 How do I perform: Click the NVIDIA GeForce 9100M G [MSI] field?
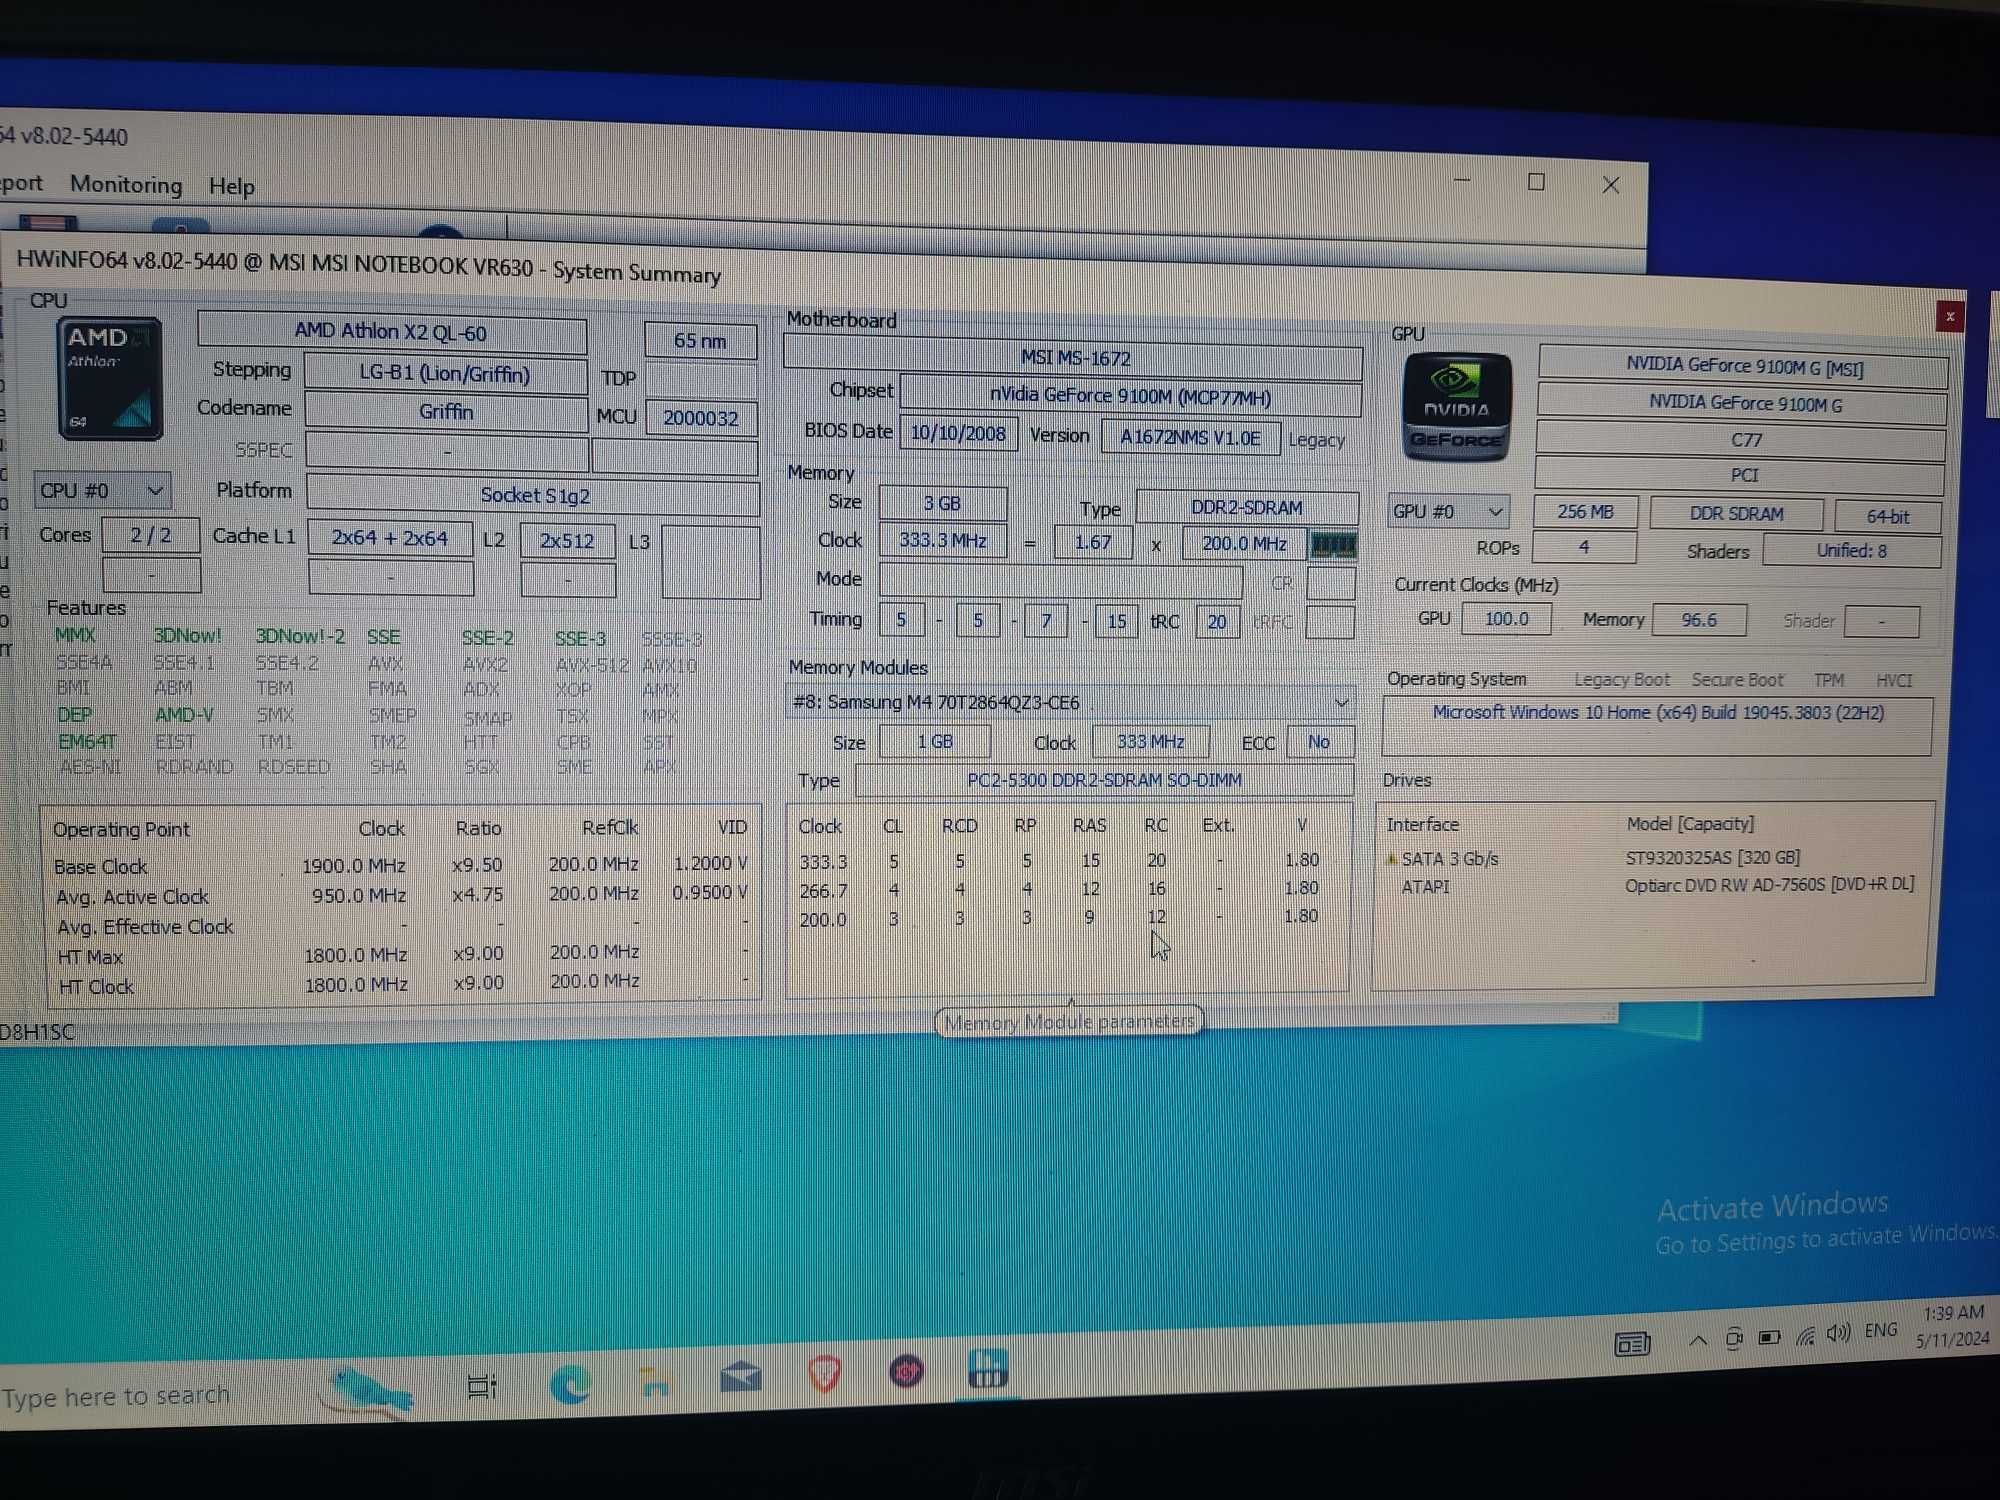(x=1744, y=367)
